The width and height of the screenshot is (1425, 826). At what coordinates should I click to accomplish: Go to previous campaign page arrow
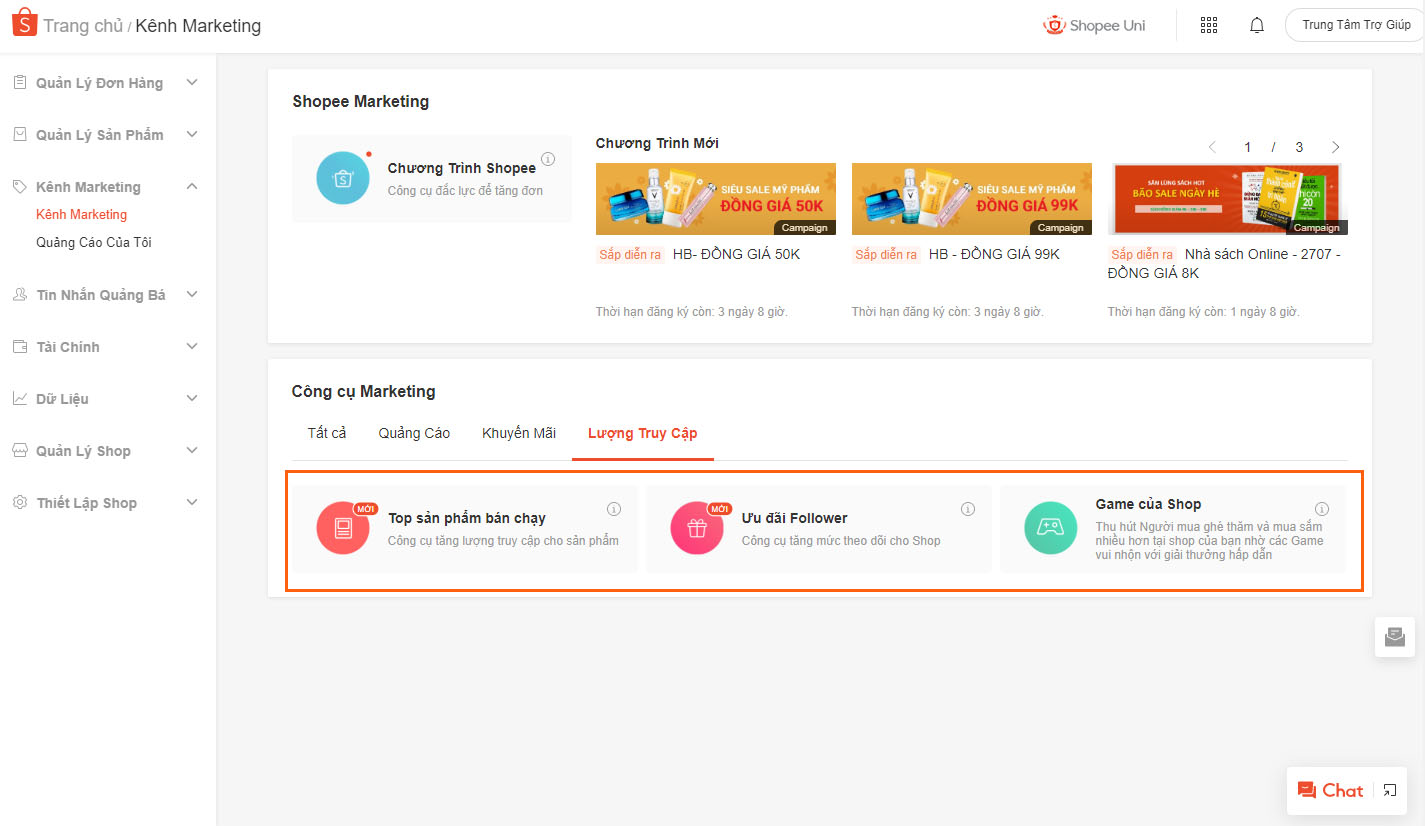1212,147
